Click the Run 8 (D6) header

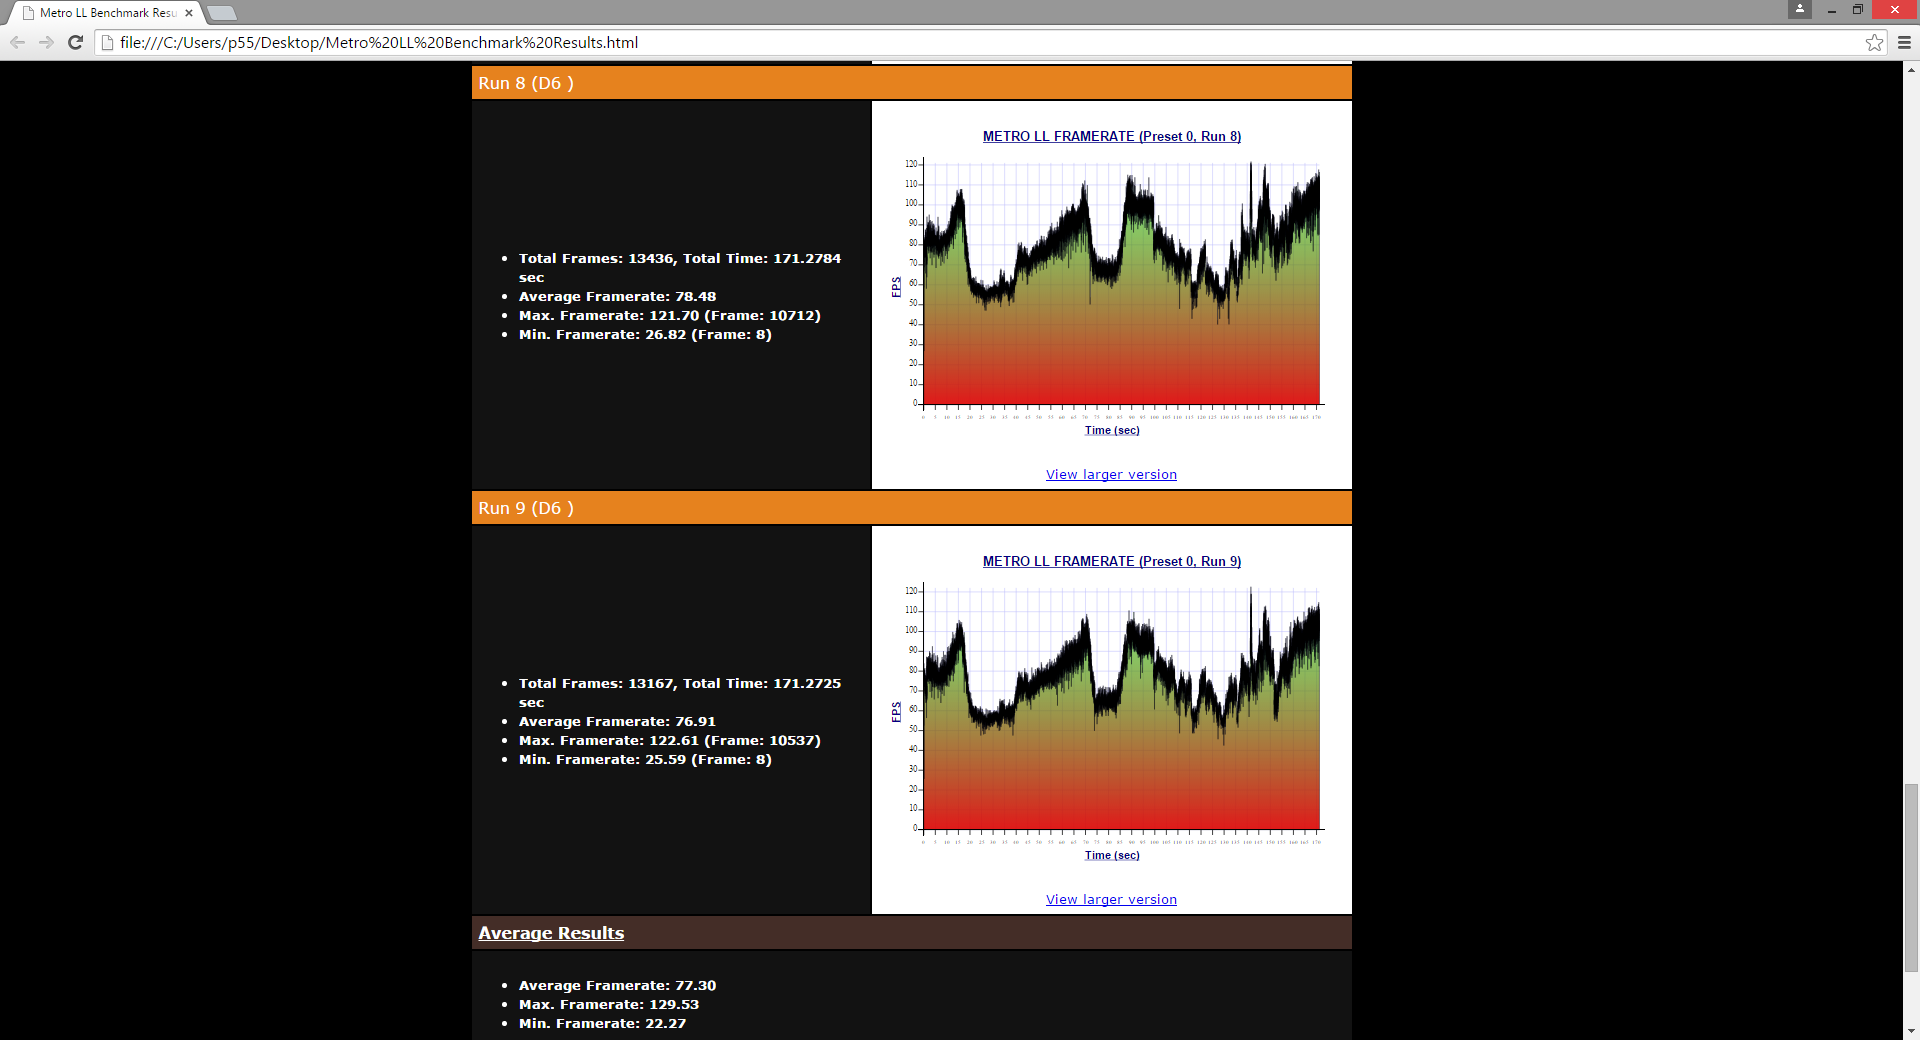click(x=912, y=83)
